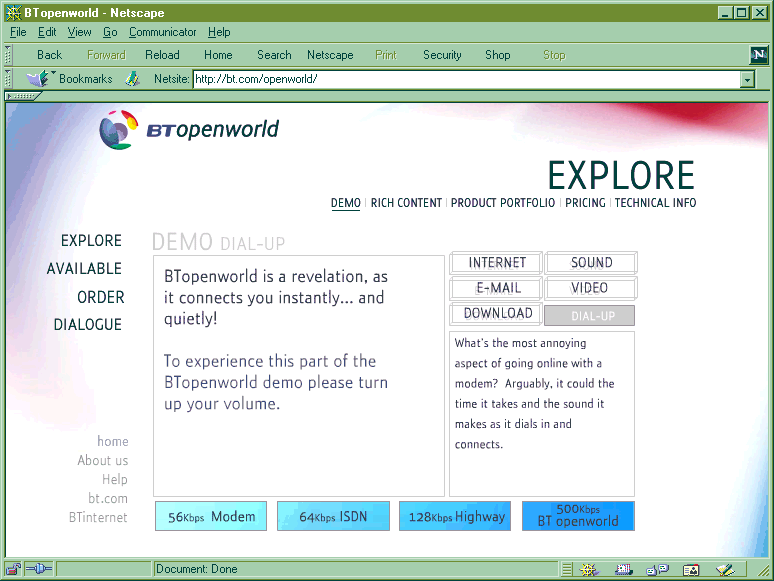Click the E-MAIL demo button
774x581 pixels.
point(496,288)
